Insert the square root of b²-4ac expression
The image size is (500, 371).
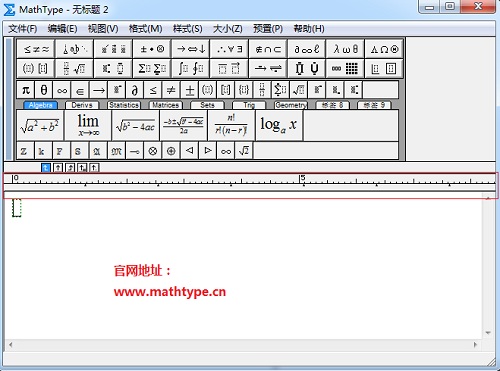136,125
